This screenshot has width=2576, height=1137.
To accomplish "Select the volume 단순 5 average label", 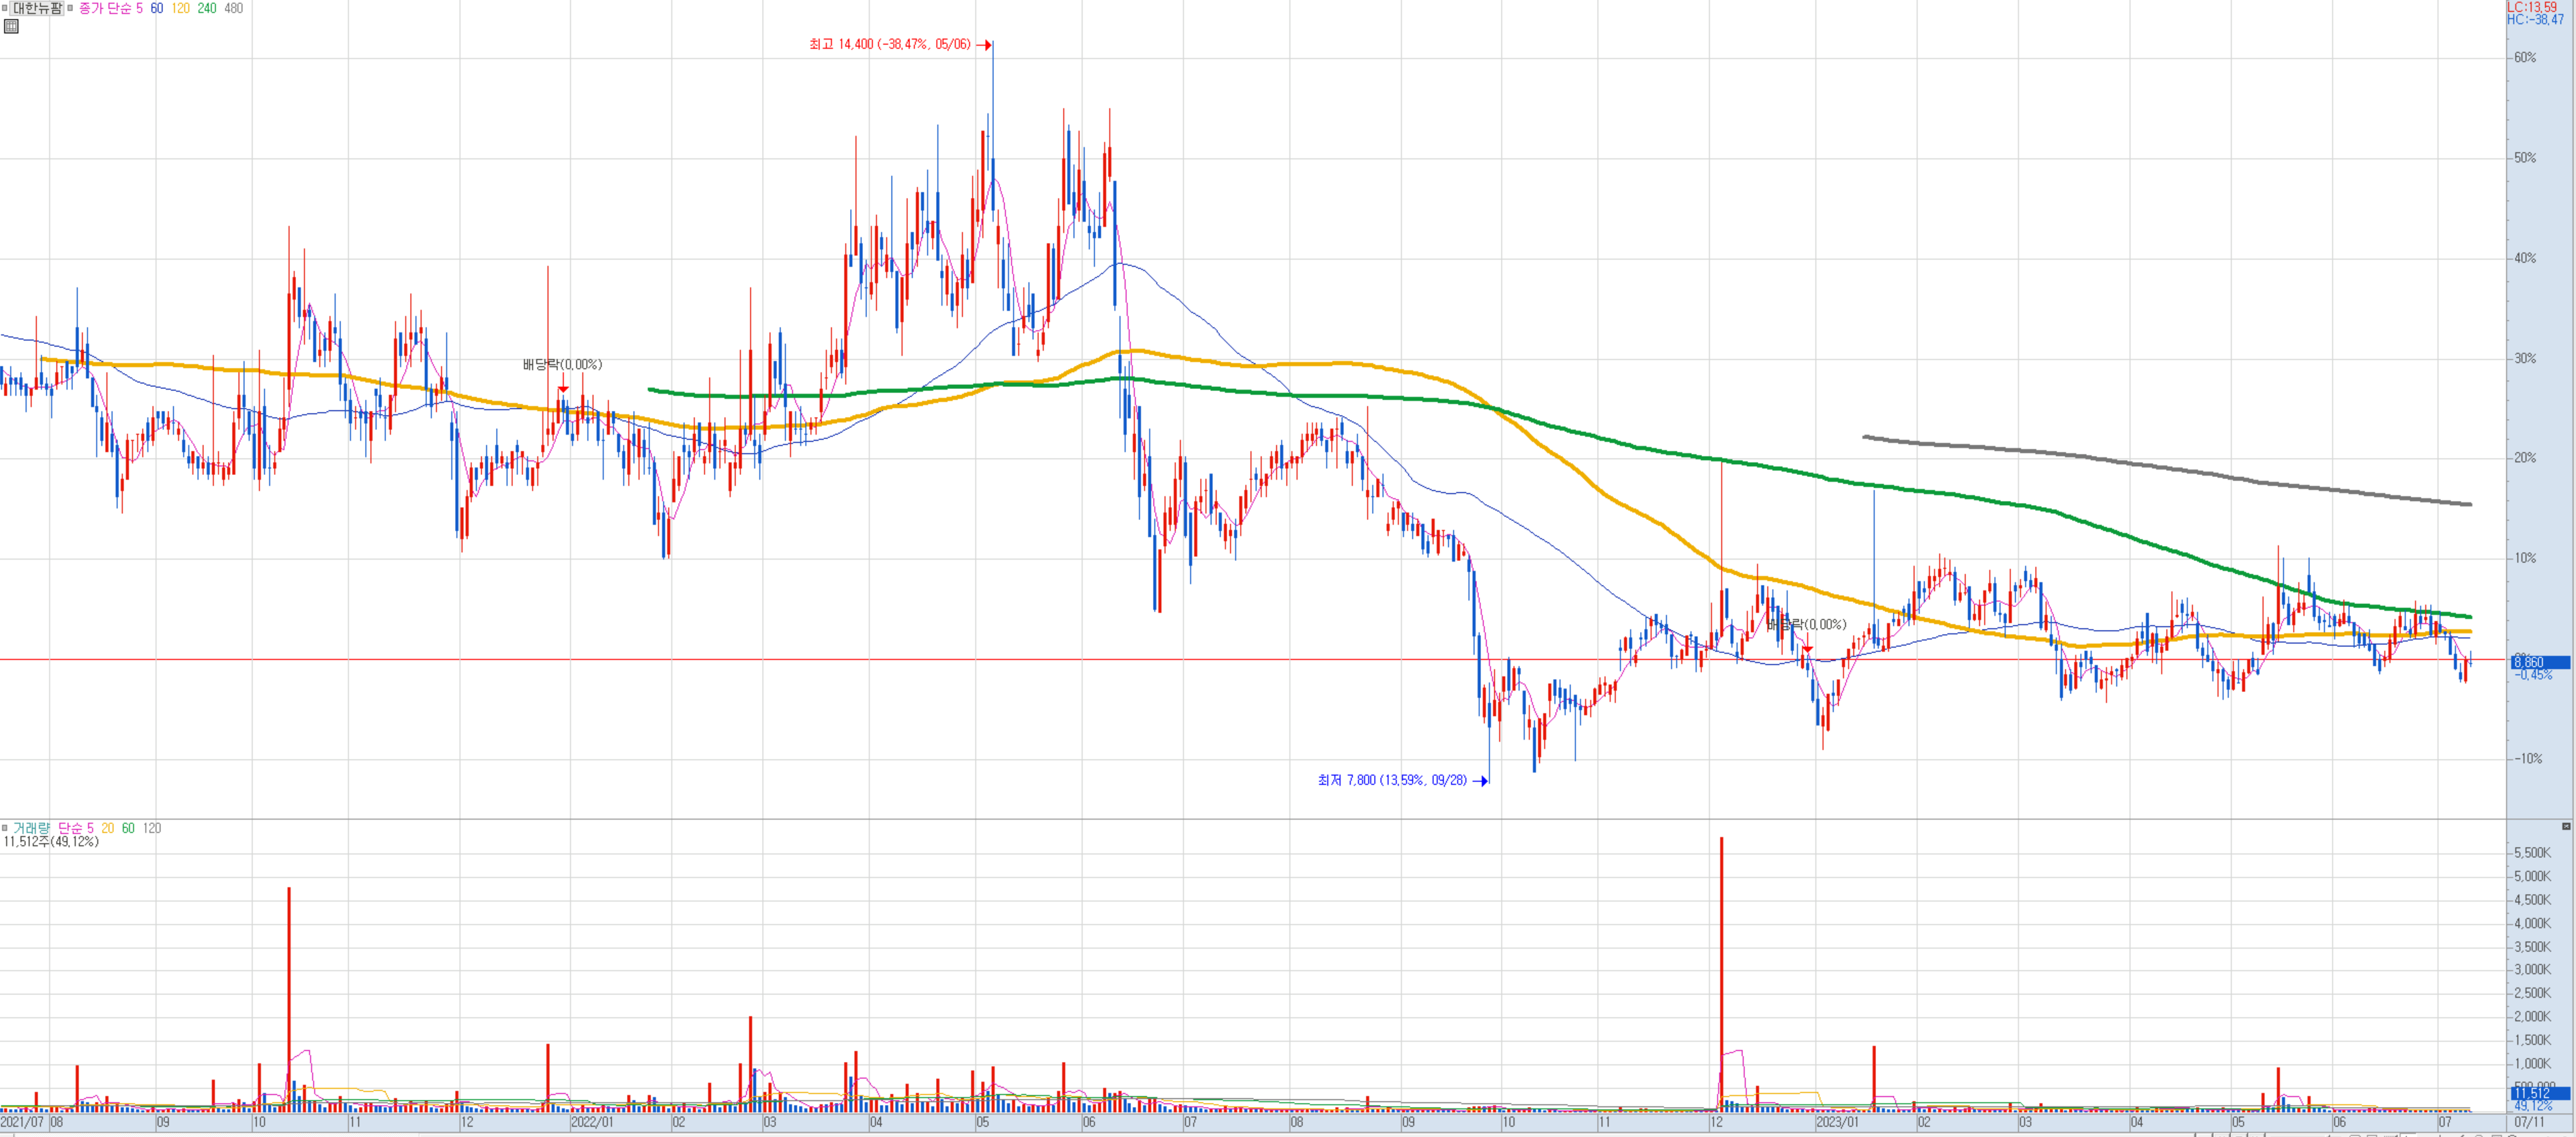I will (x=75, y=828).
